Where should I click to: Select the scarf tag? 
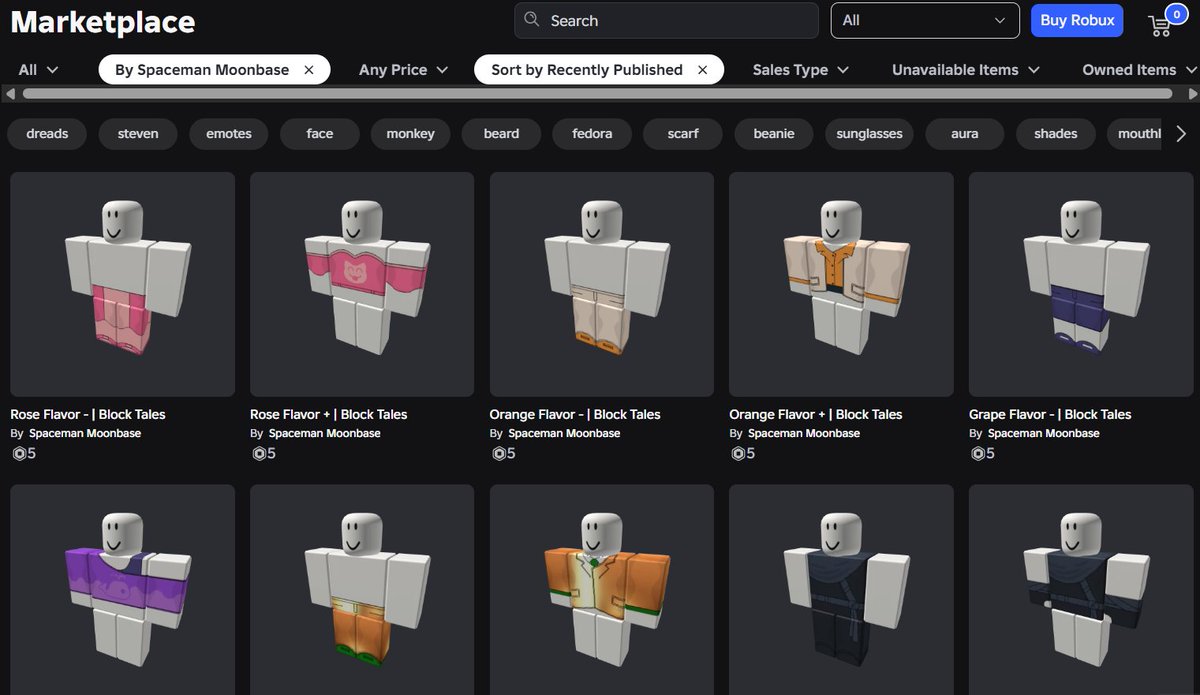[x=683, y=133]
